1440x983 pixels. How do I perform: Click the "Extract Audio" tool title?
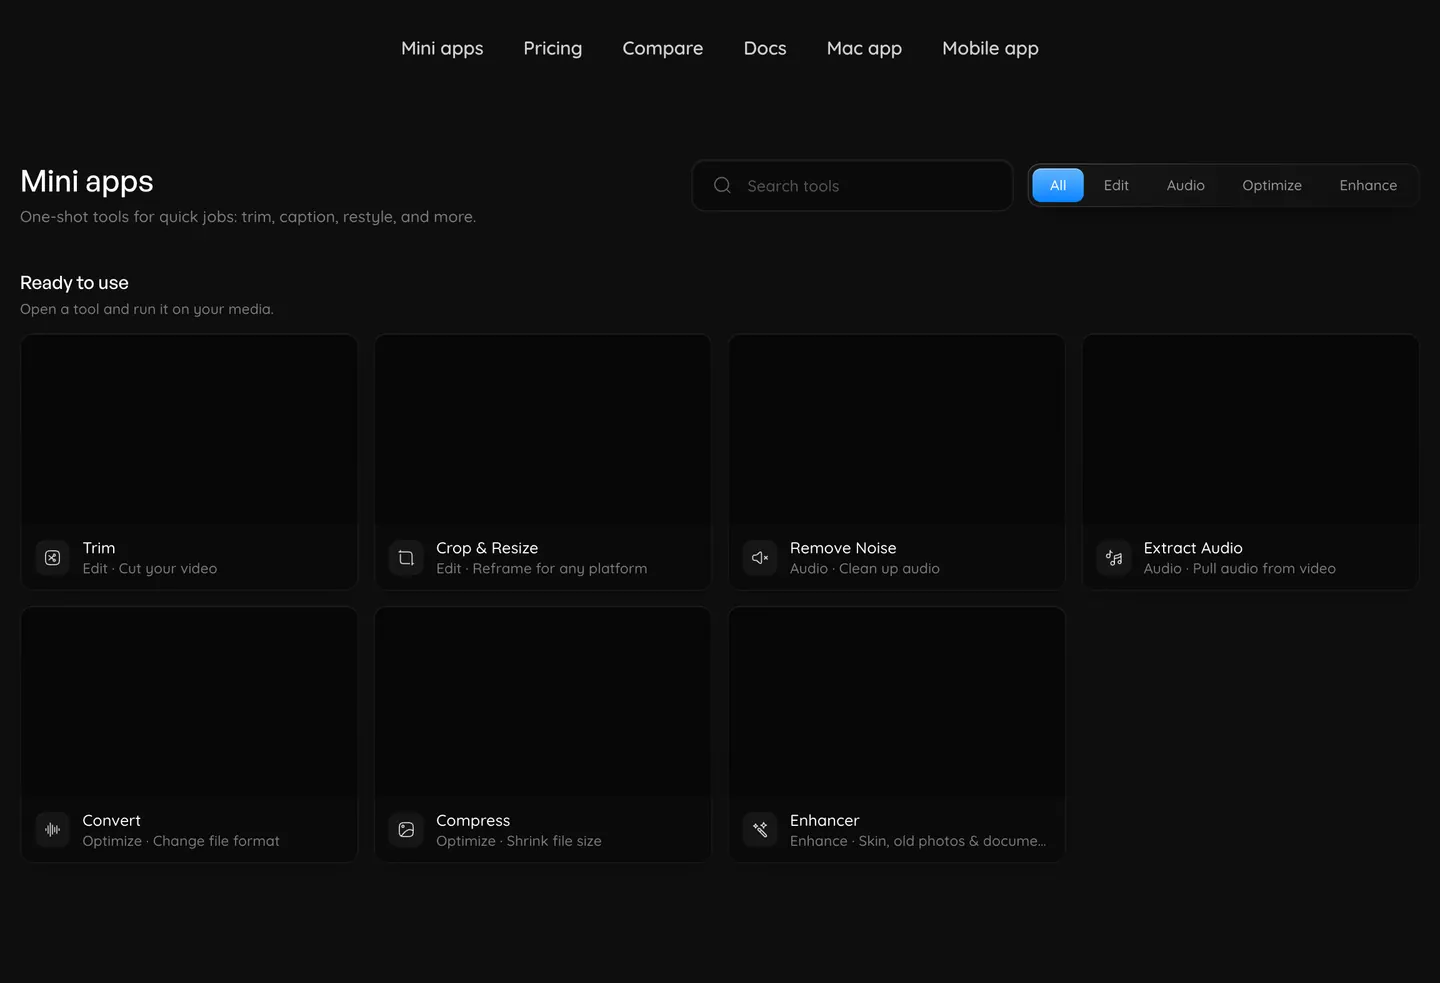pos(1193,548)
